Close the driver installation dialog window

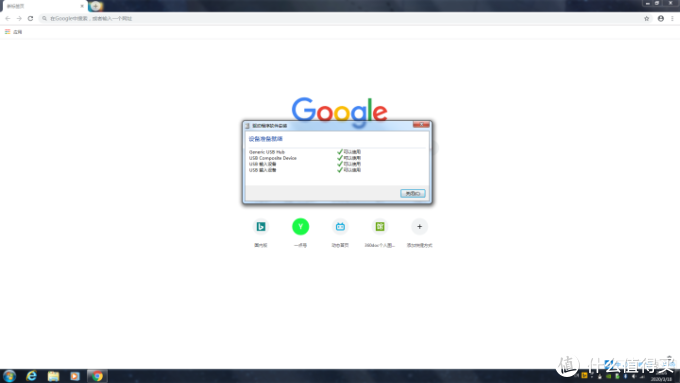pos(421,125)
